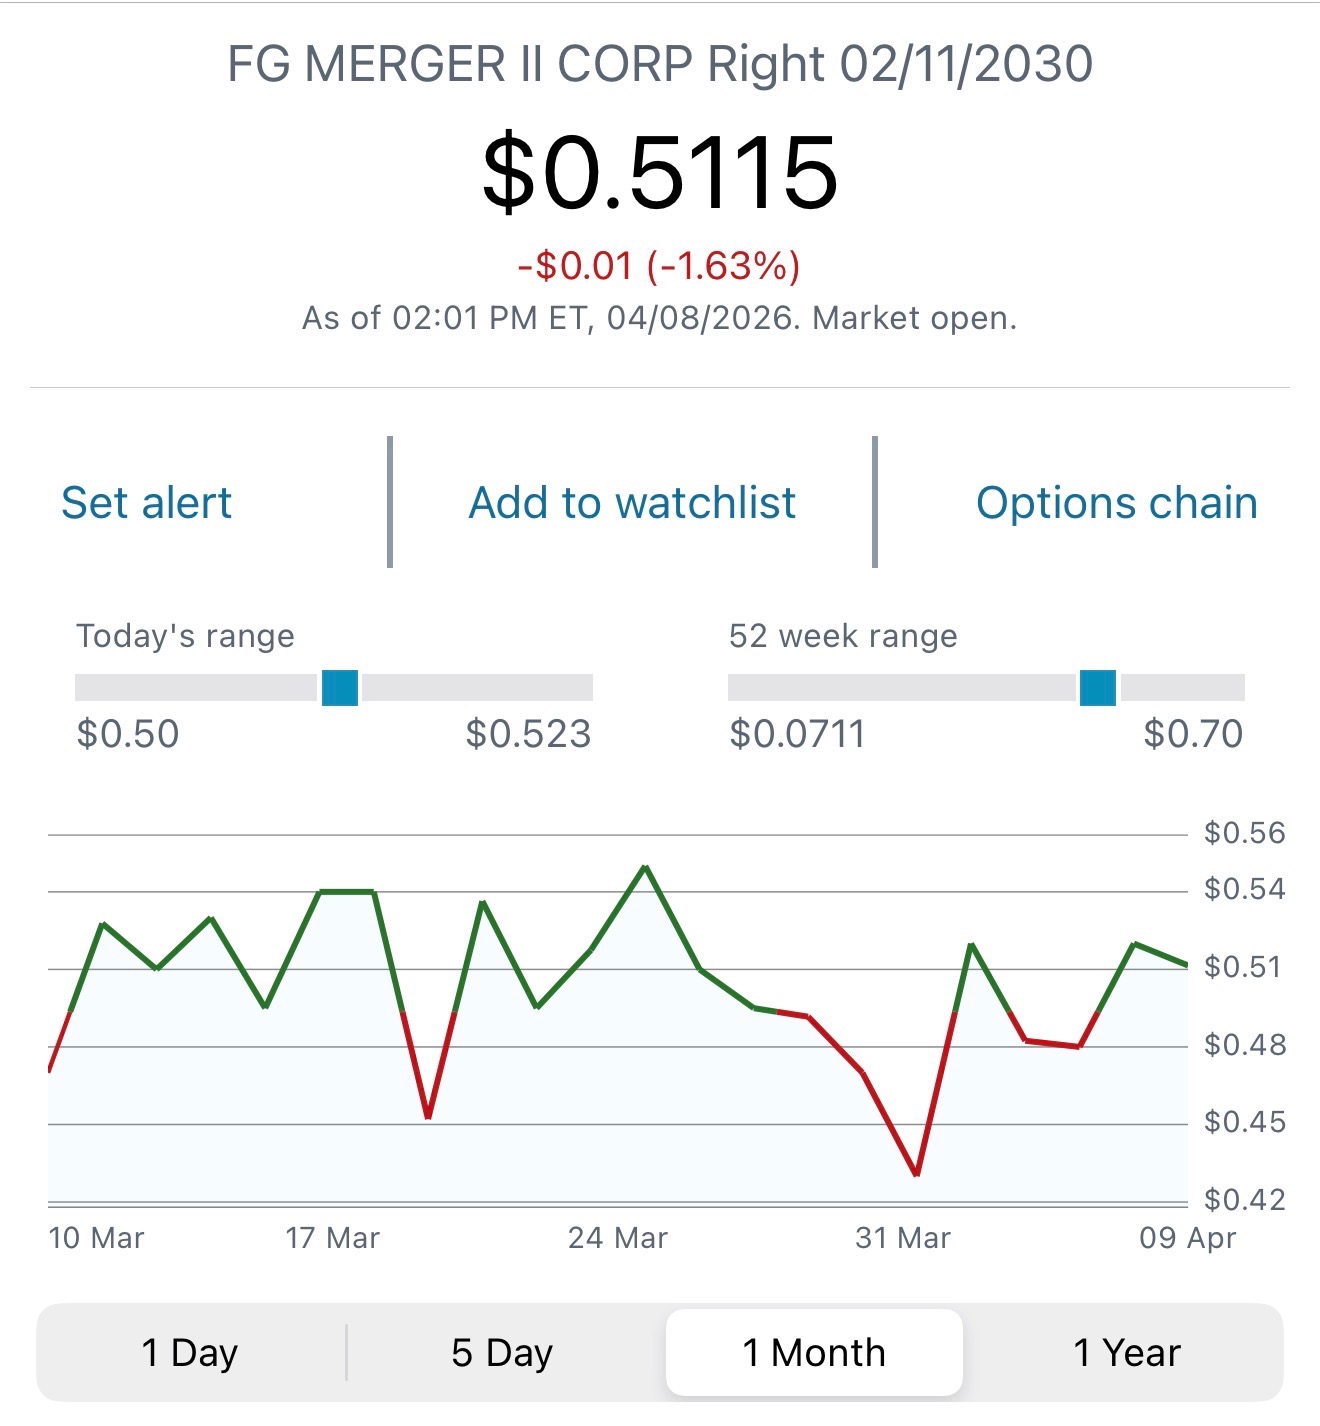The width and height of the screenshot is (1320, 1426).
Task: Click the $0.5115 current price
Action: click(x=660, y=173)
